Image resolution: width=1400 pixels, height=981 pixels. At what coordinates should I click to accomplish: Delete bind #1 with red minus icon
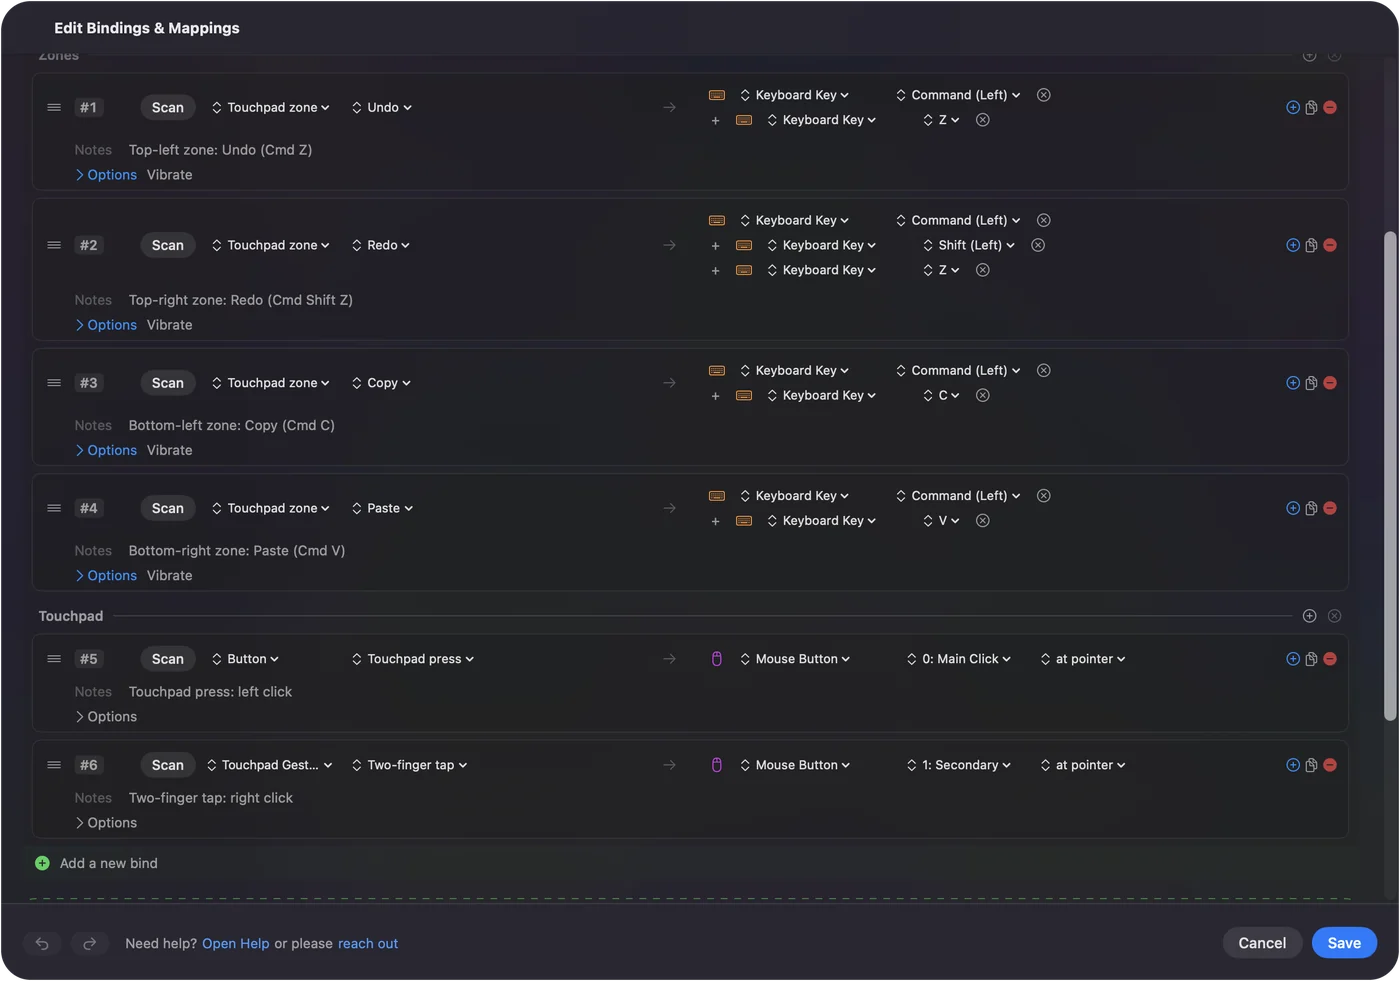point(1330,108)
